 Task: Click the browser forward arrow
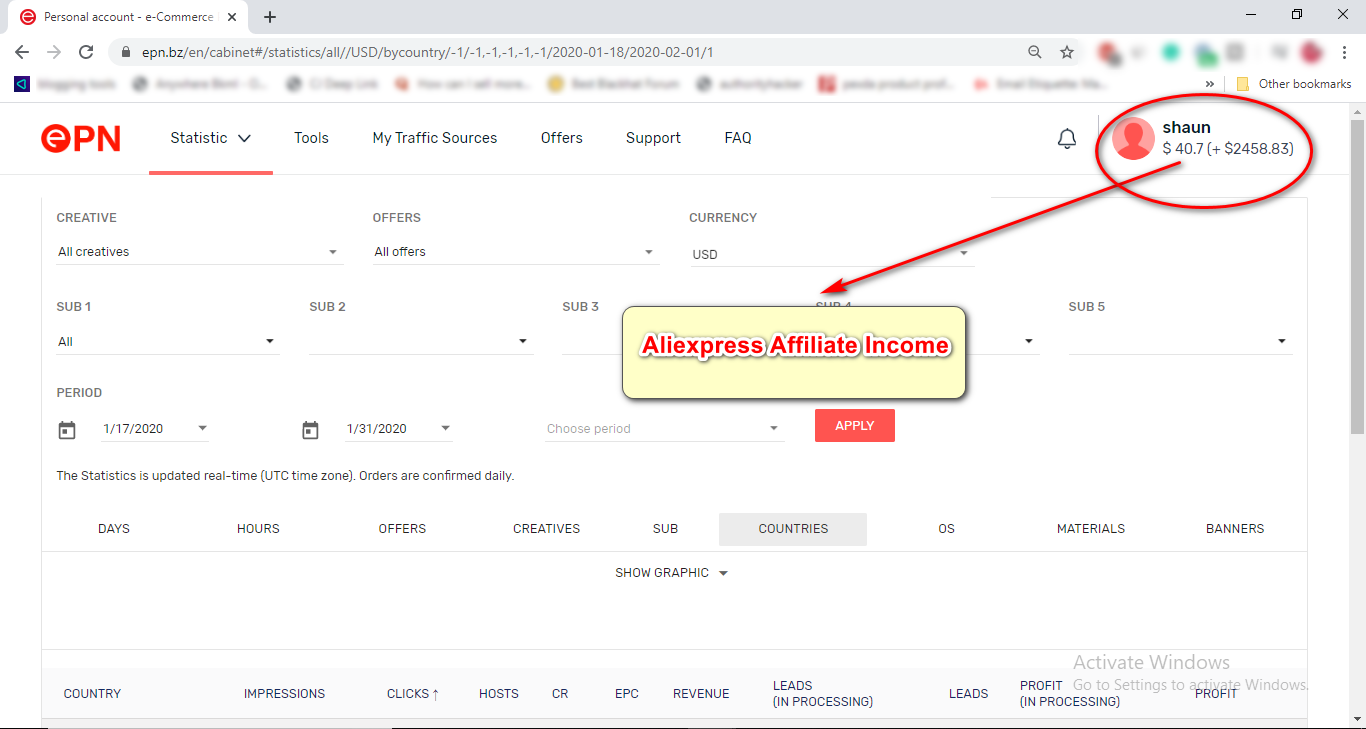point(54,52)
